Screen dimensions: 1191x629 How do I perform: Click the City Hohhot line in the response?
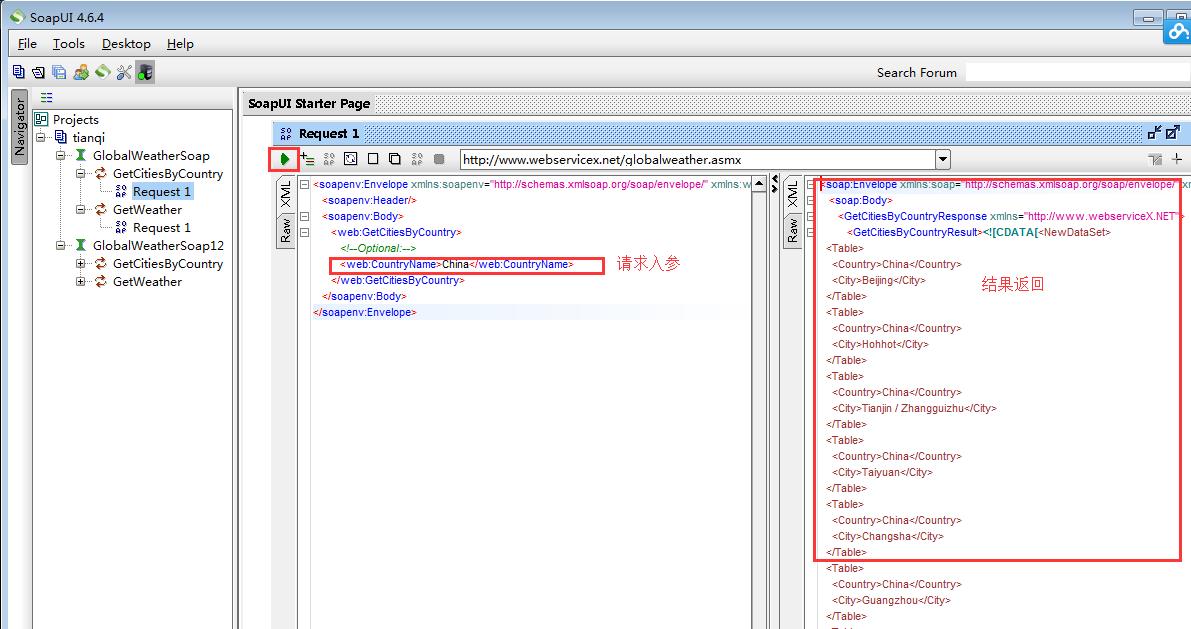point(880,344)
